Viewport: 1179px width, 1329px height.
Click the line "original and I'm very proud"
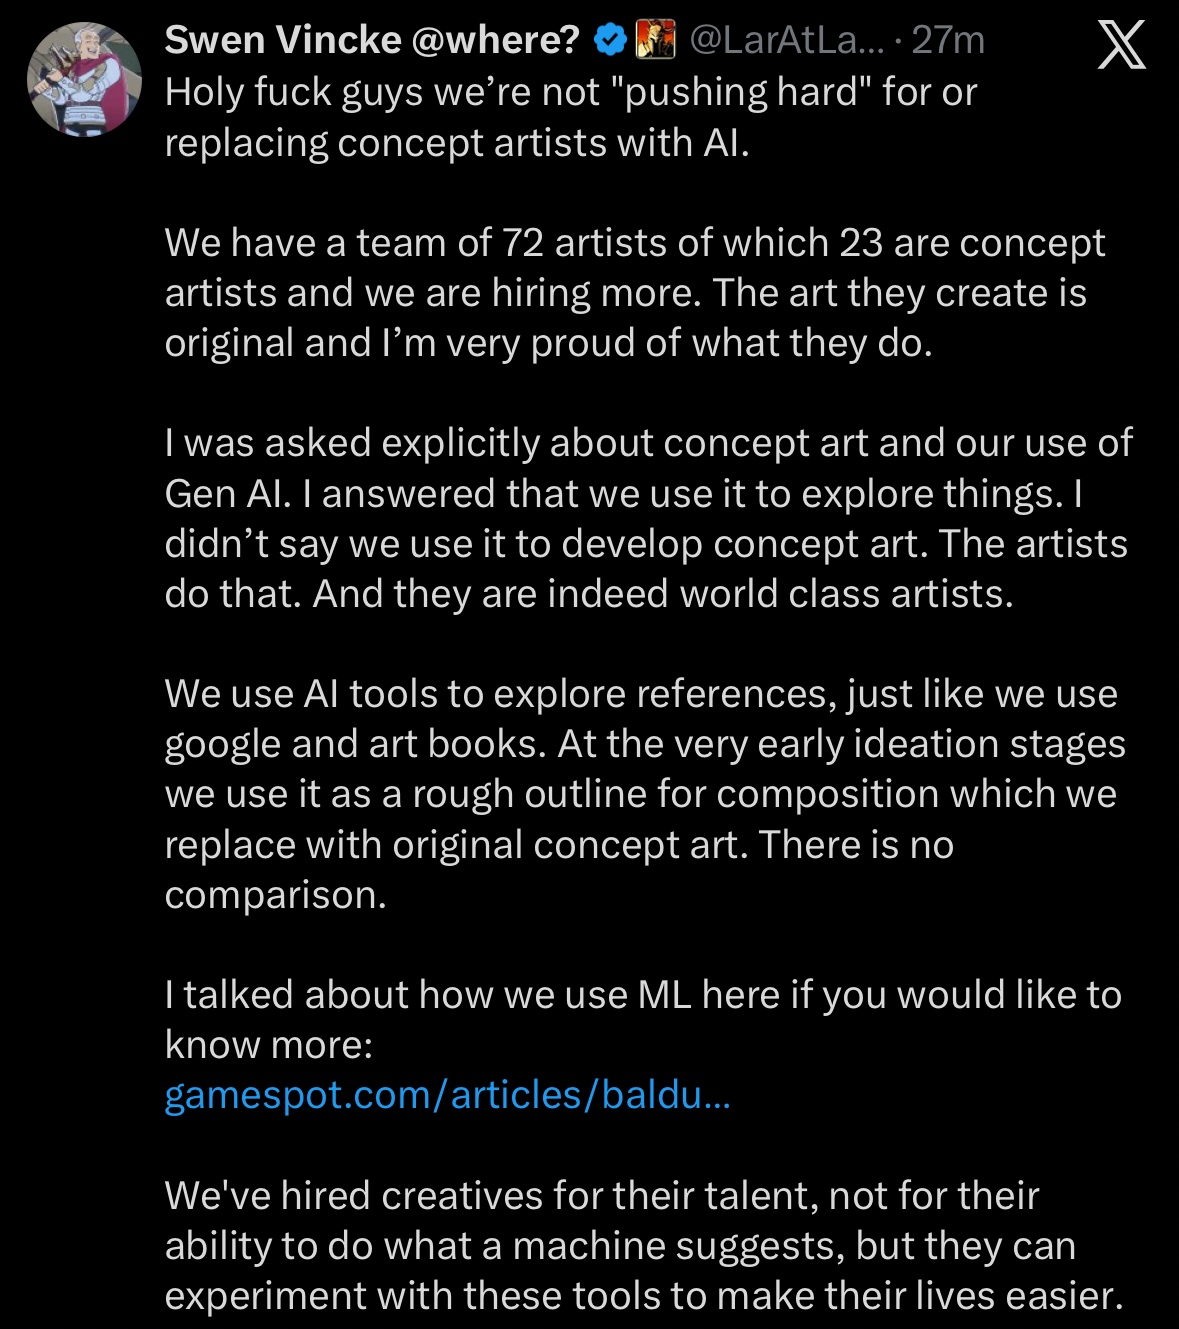548,343
